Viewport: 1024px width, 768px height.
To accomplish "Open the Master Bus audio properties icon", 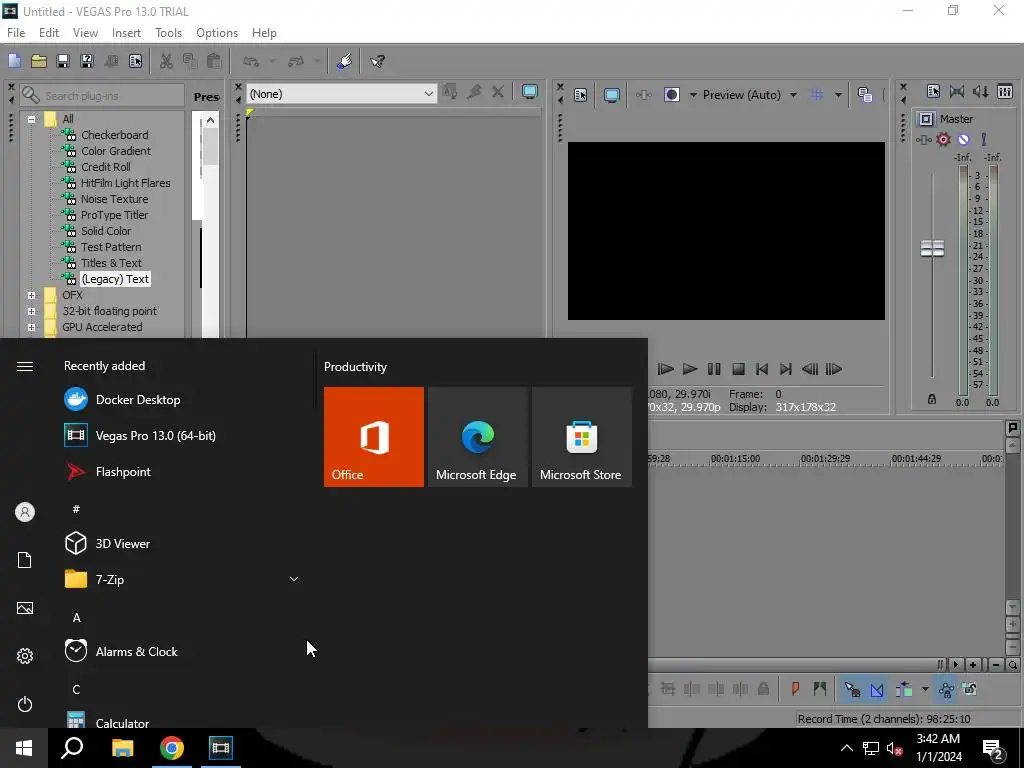I will pos(933,92).
